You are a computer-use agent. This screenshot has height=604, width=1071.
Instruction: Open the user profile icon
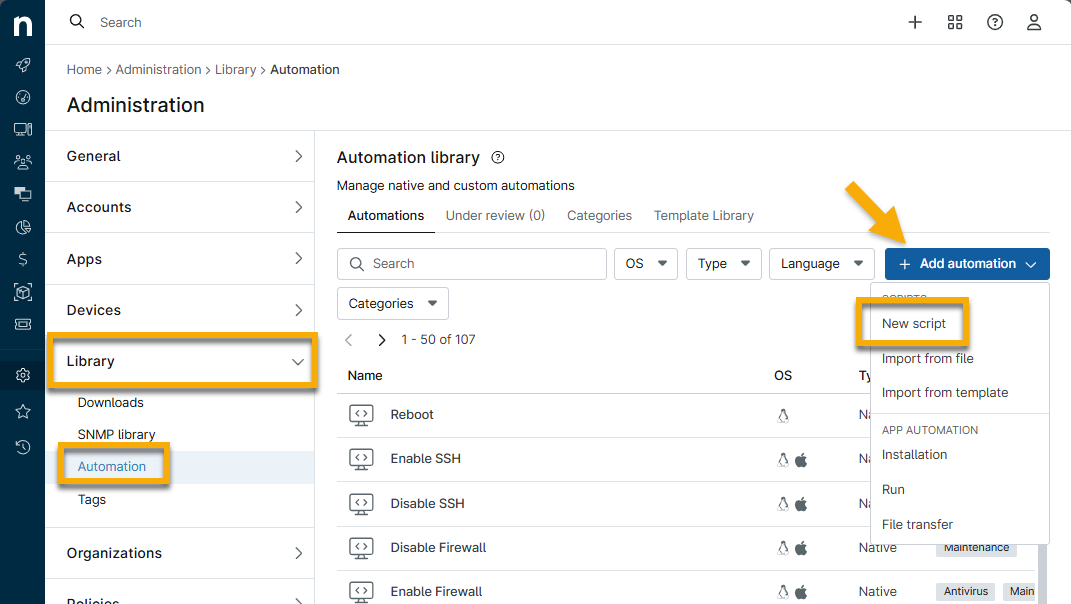1035,22
